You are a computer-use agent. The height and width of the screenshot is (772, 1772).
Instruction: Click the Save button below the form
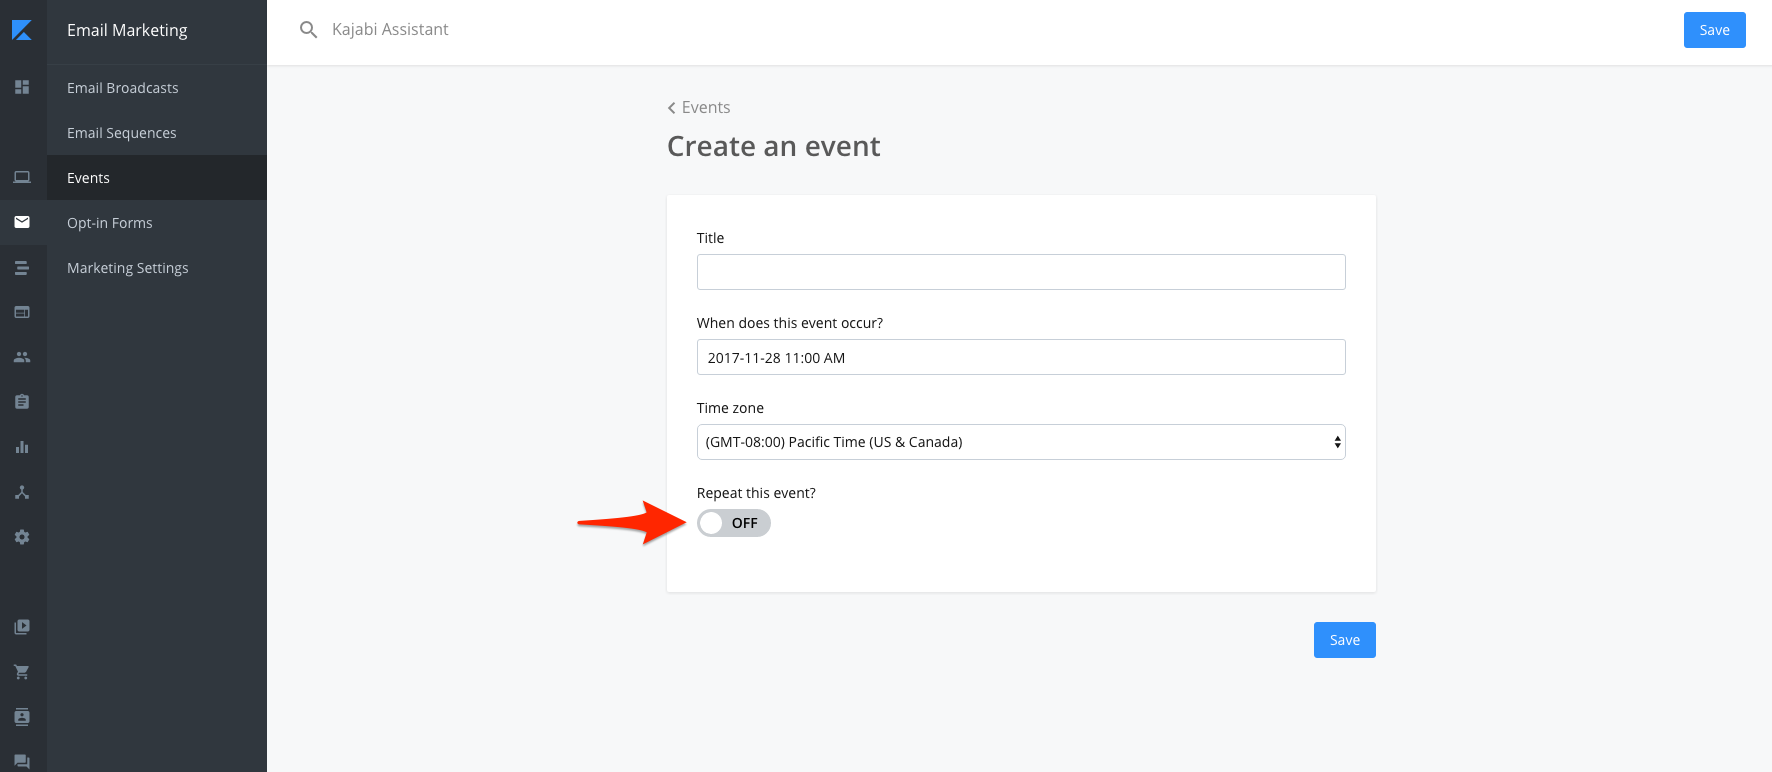[1344, 640]
